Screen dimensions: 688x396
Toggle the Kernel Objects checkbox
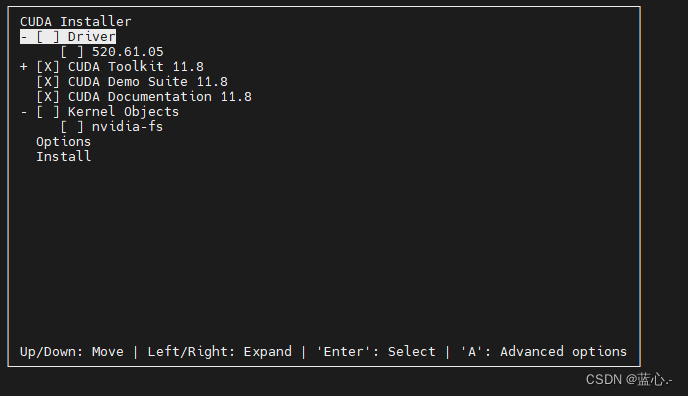(x=47, y=112)
